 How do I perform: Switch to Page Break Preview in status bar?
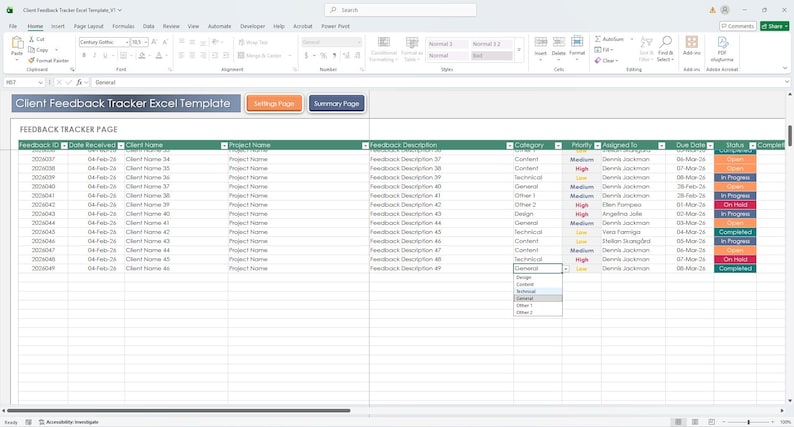(x=711, y=422)
